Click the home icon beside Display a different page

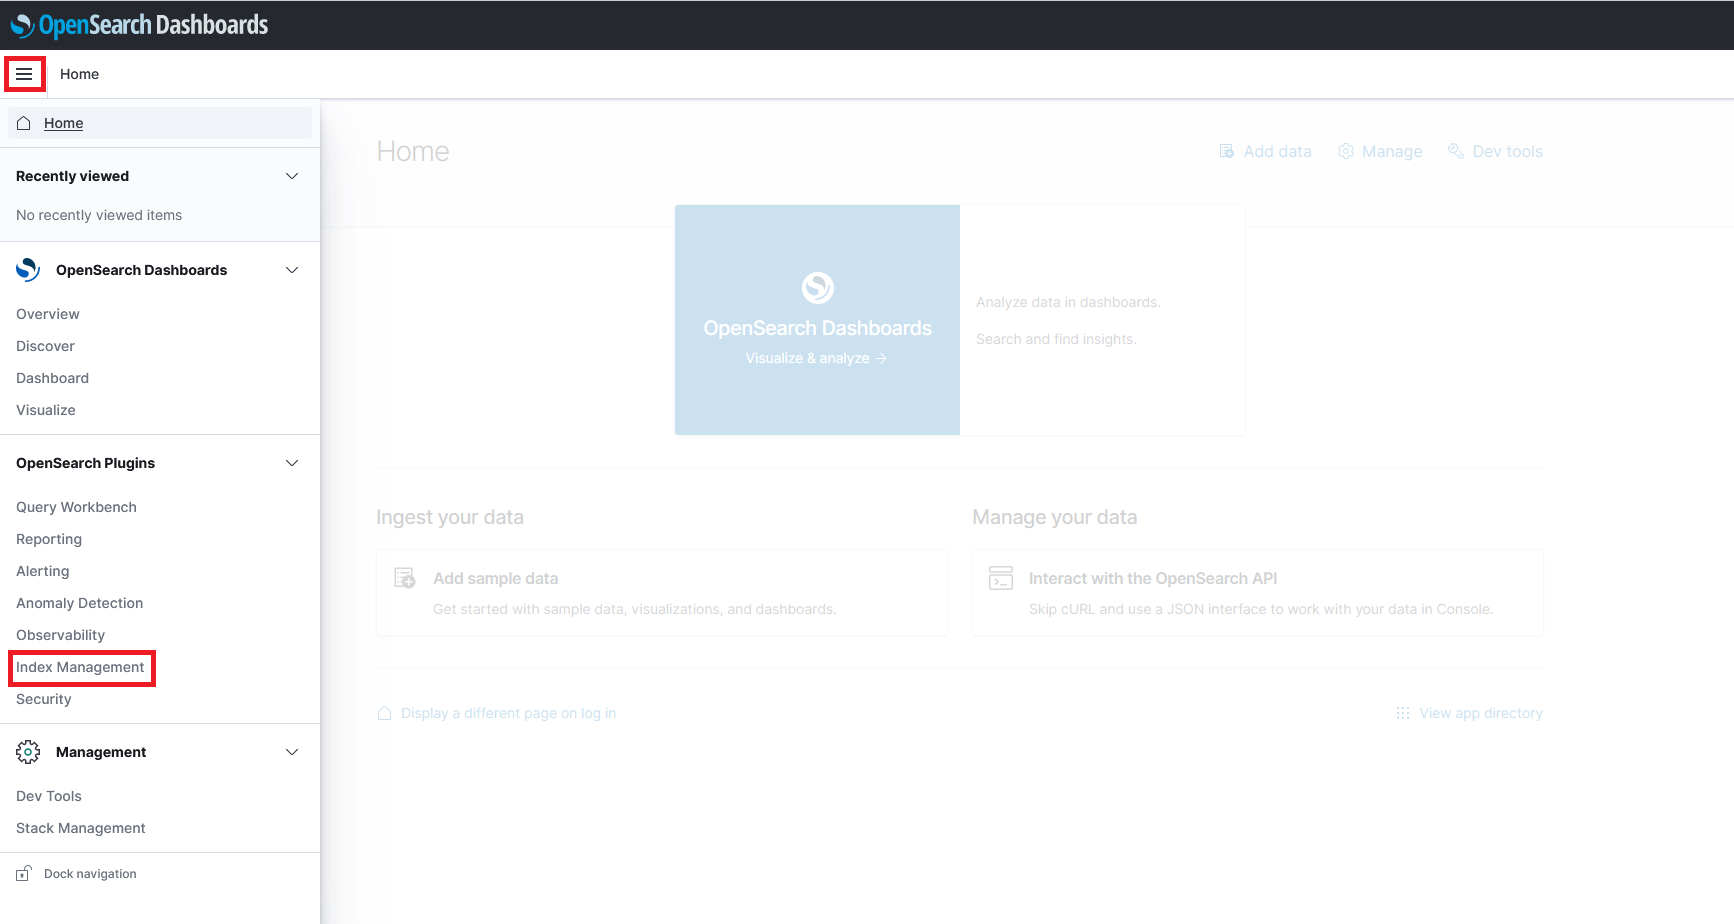click(384, 713)
